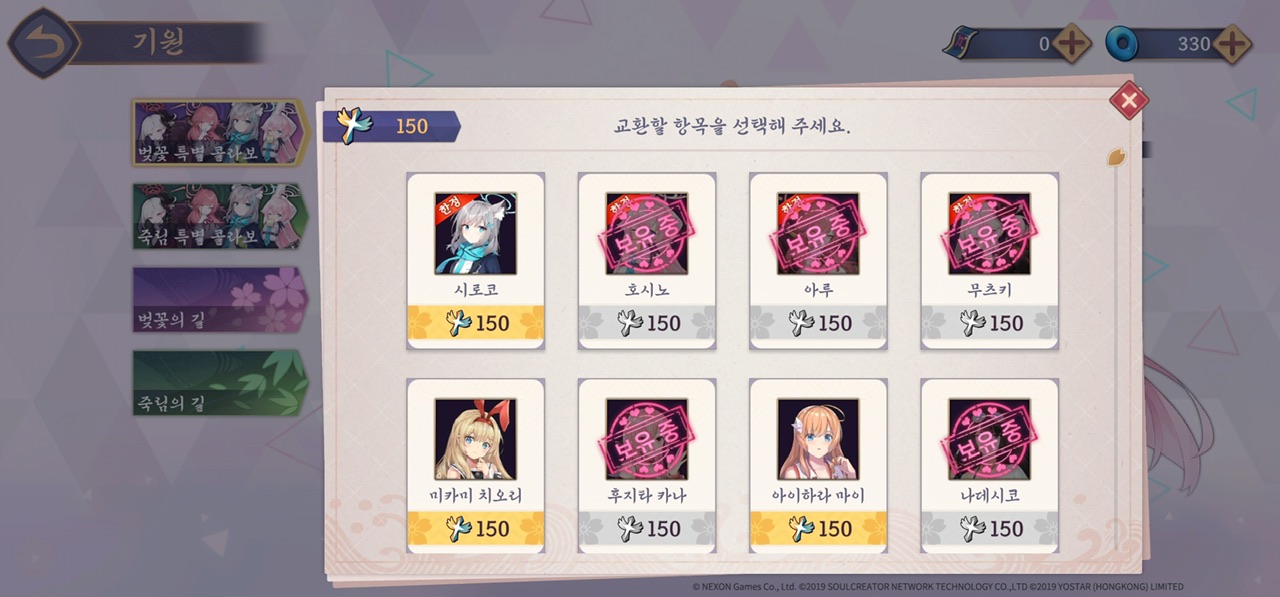Tap the bird token icon showing 150
Viewport: 1280px width, 597px height.
354,122
